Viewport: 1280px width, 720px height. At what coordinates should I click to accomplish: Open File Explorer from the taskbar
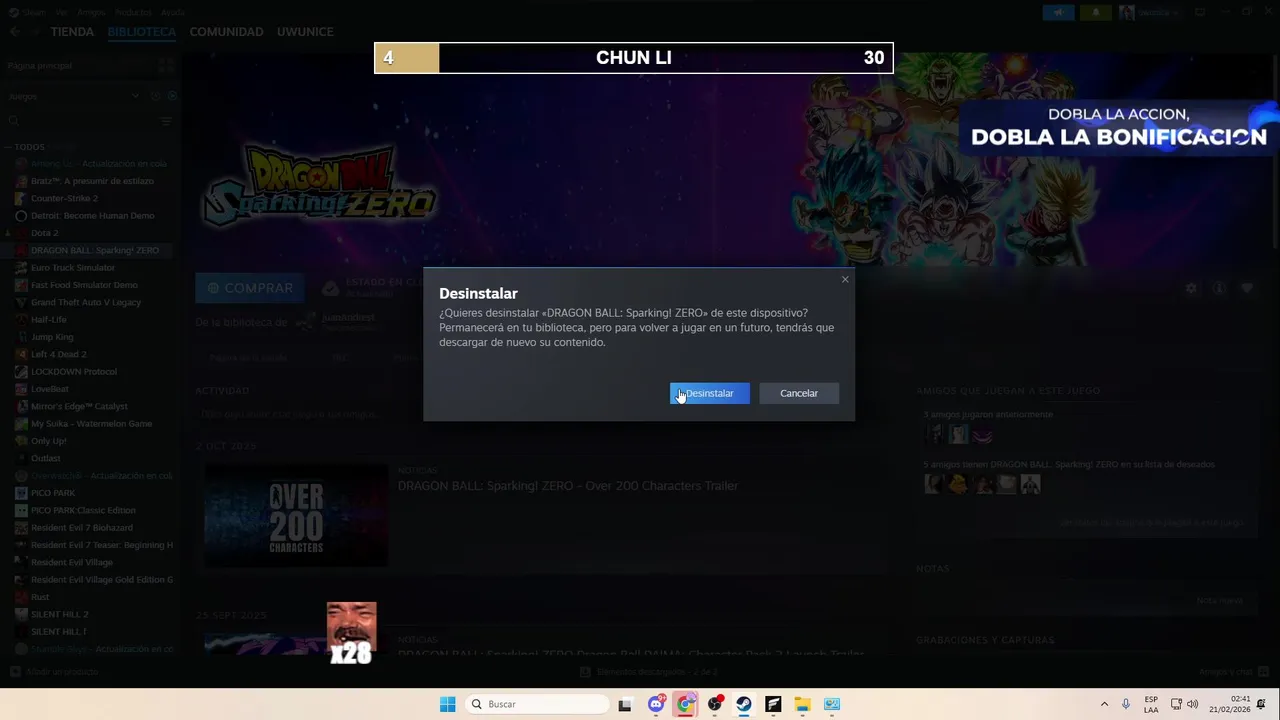pyautogui.click(x=802, y=704)
